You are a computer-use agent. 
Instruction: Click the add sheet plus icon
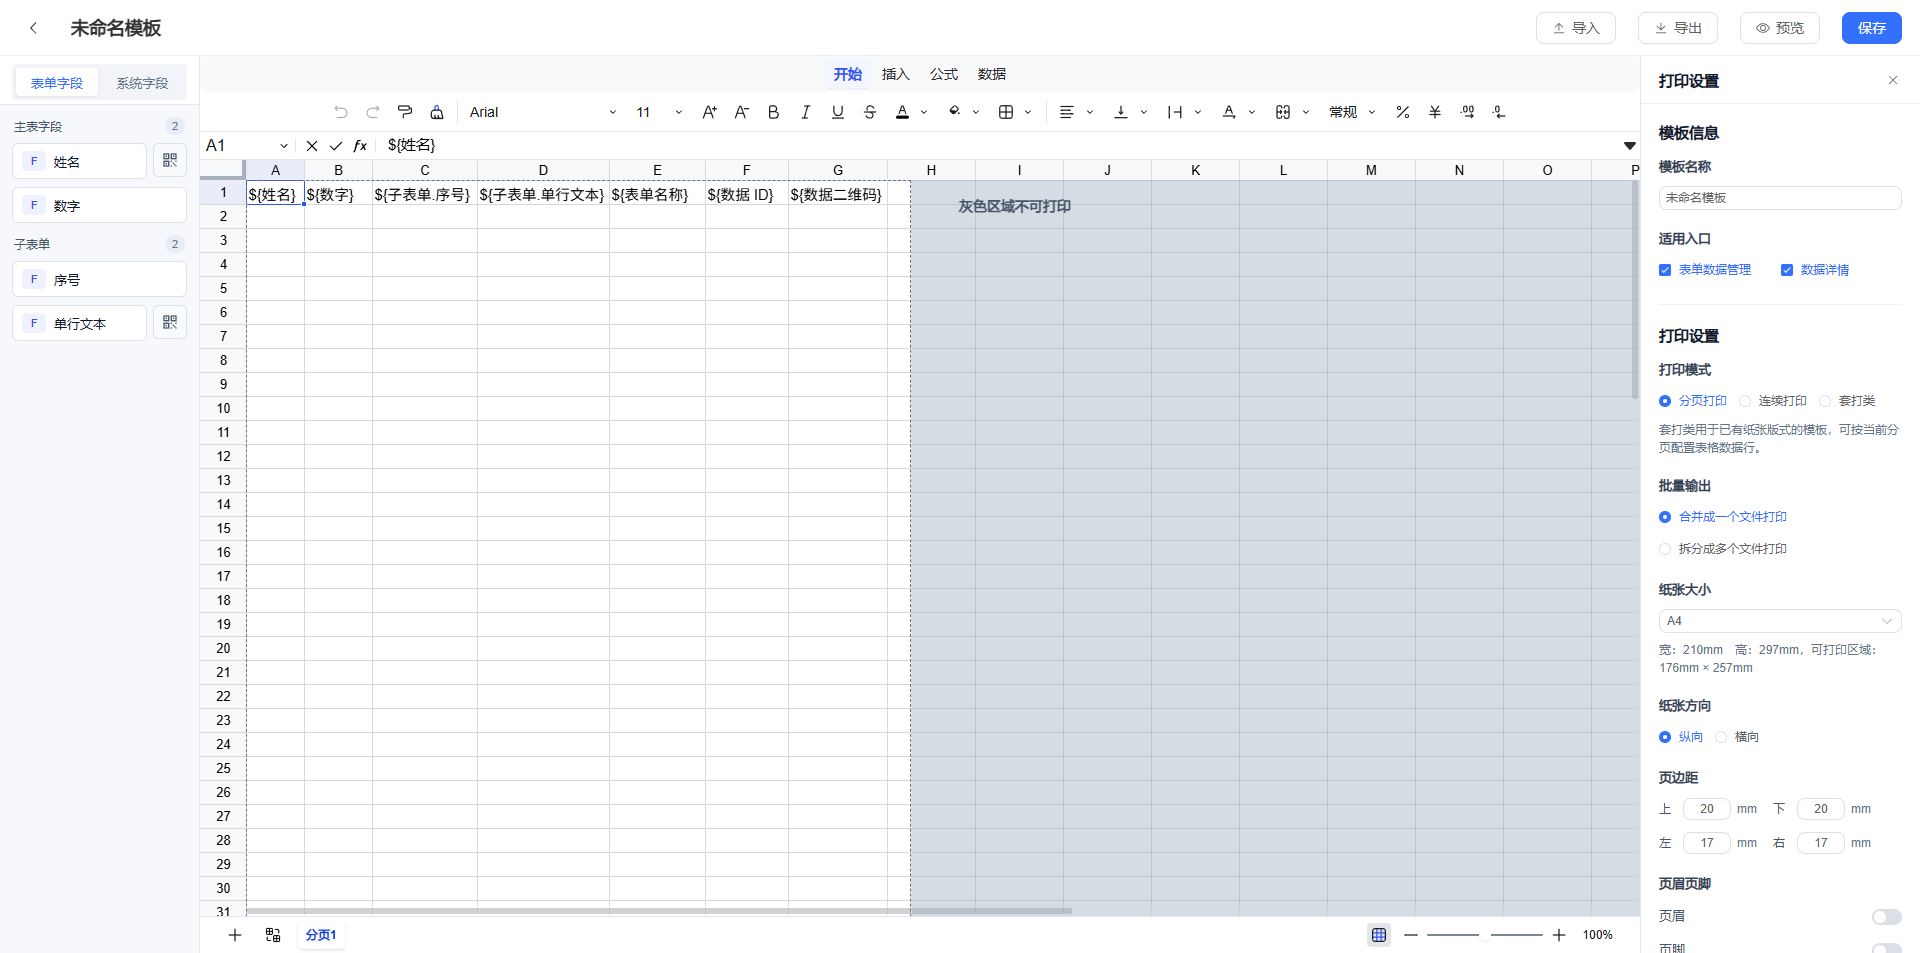235,935
